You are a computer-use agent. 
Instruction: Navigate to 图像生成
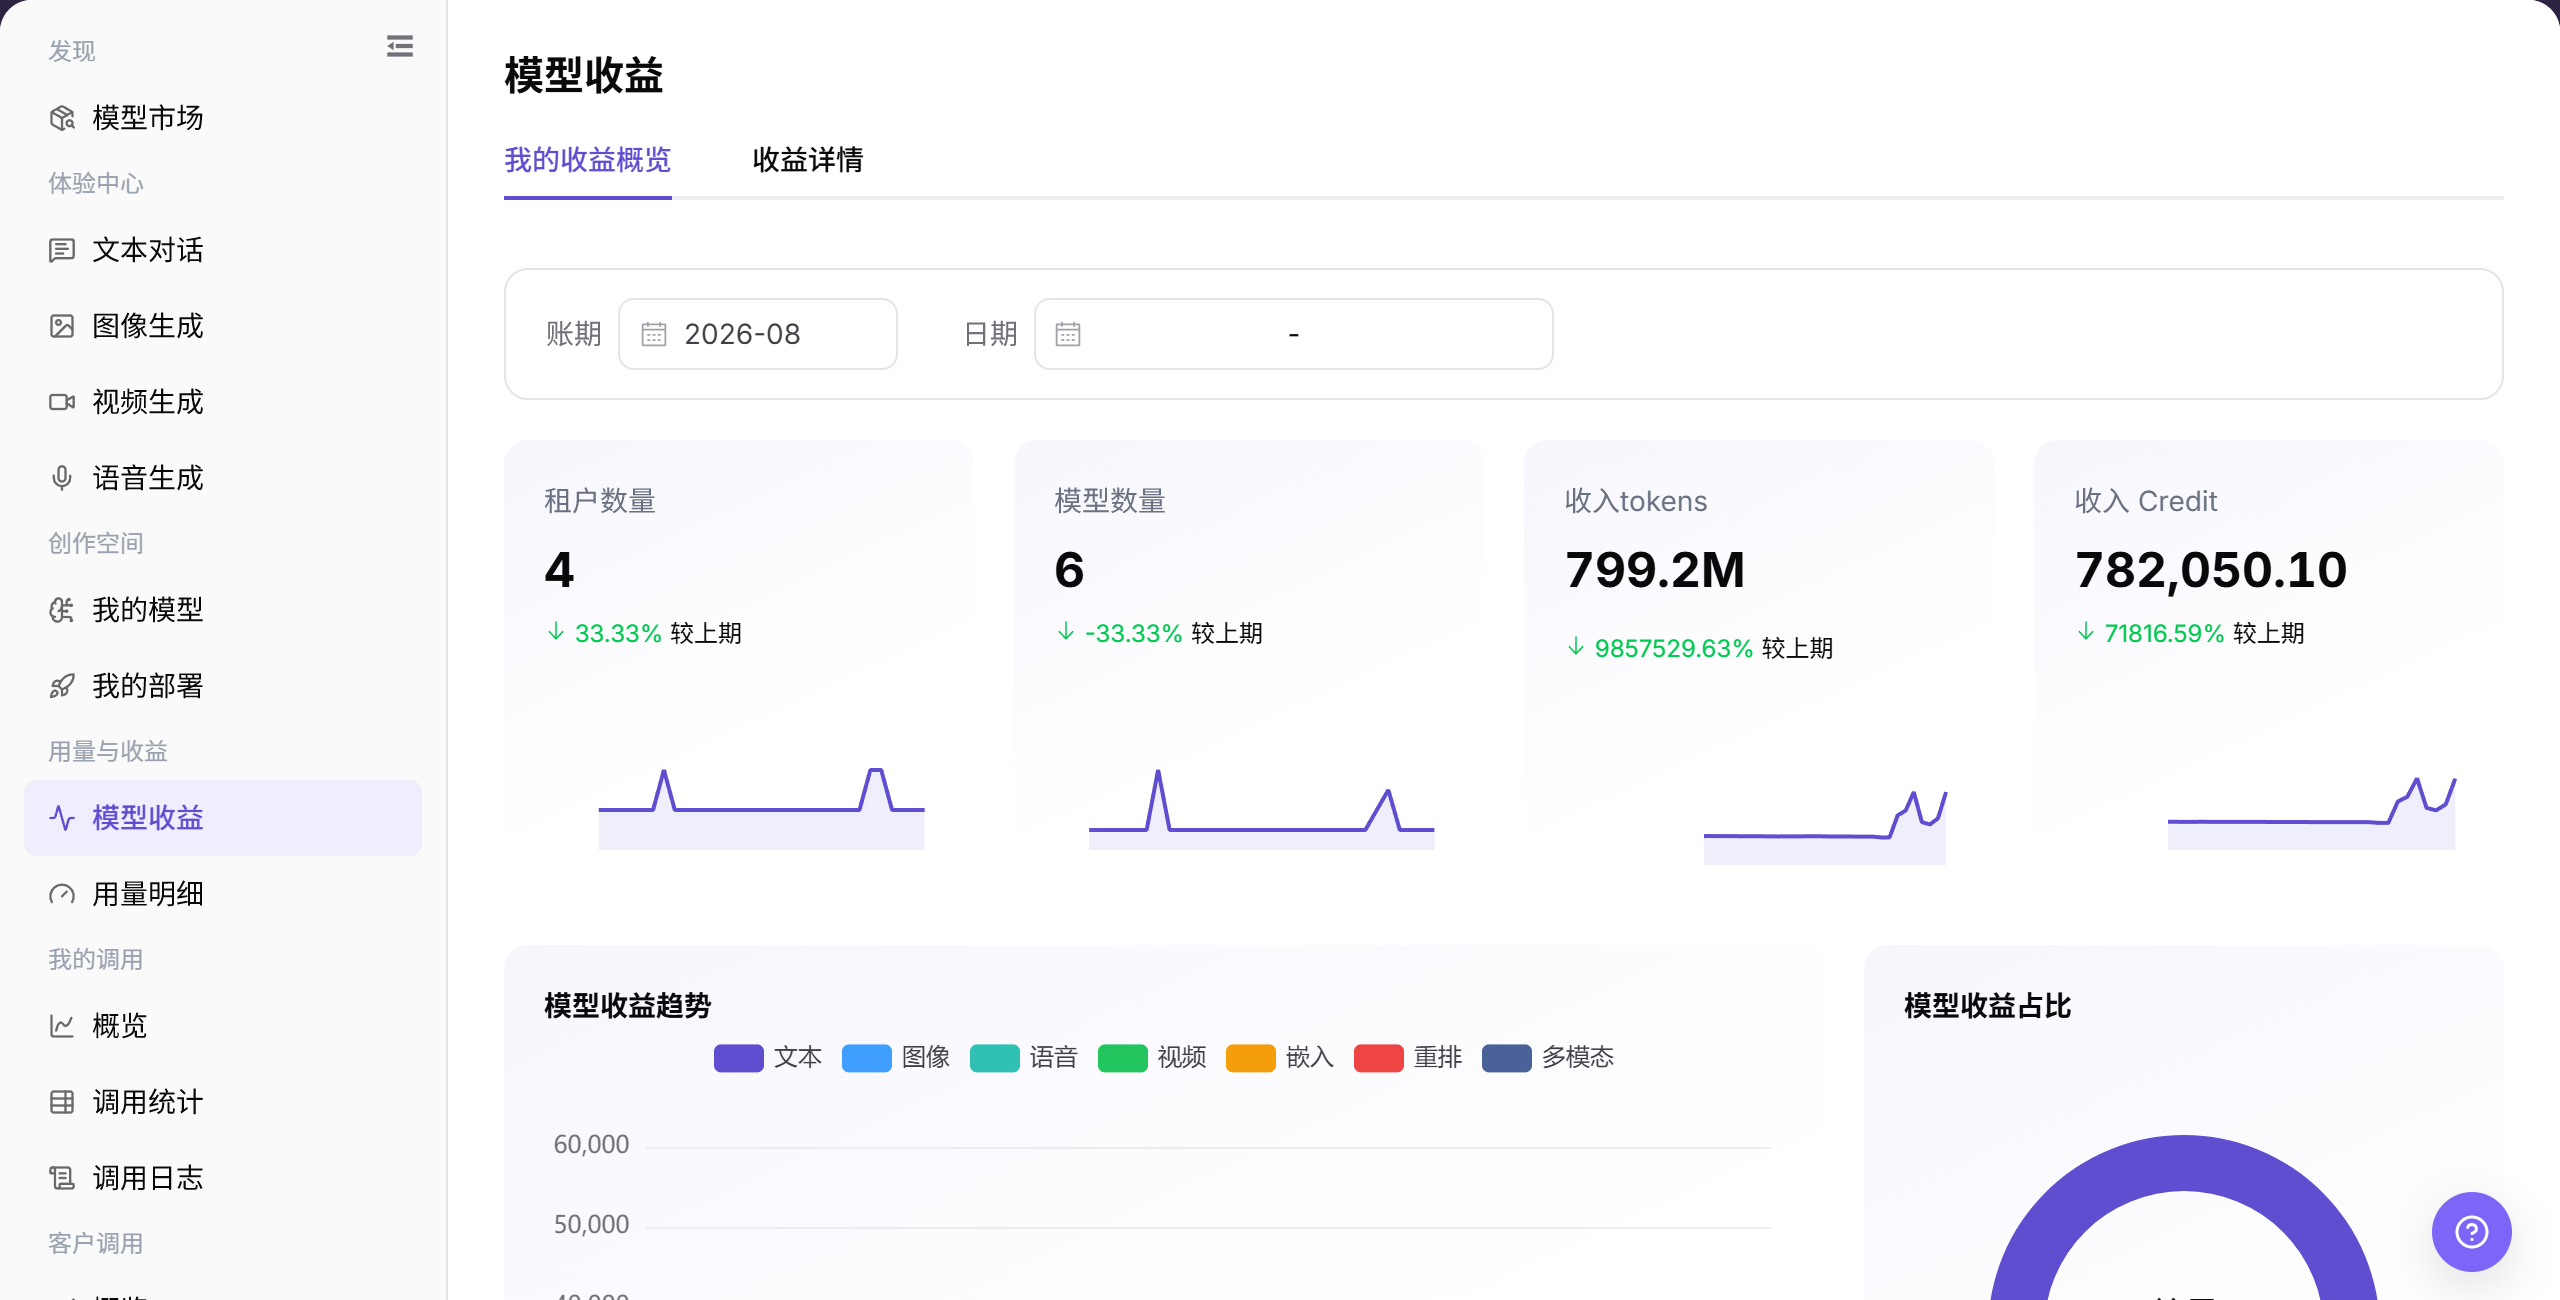click(x=223, y=326)
